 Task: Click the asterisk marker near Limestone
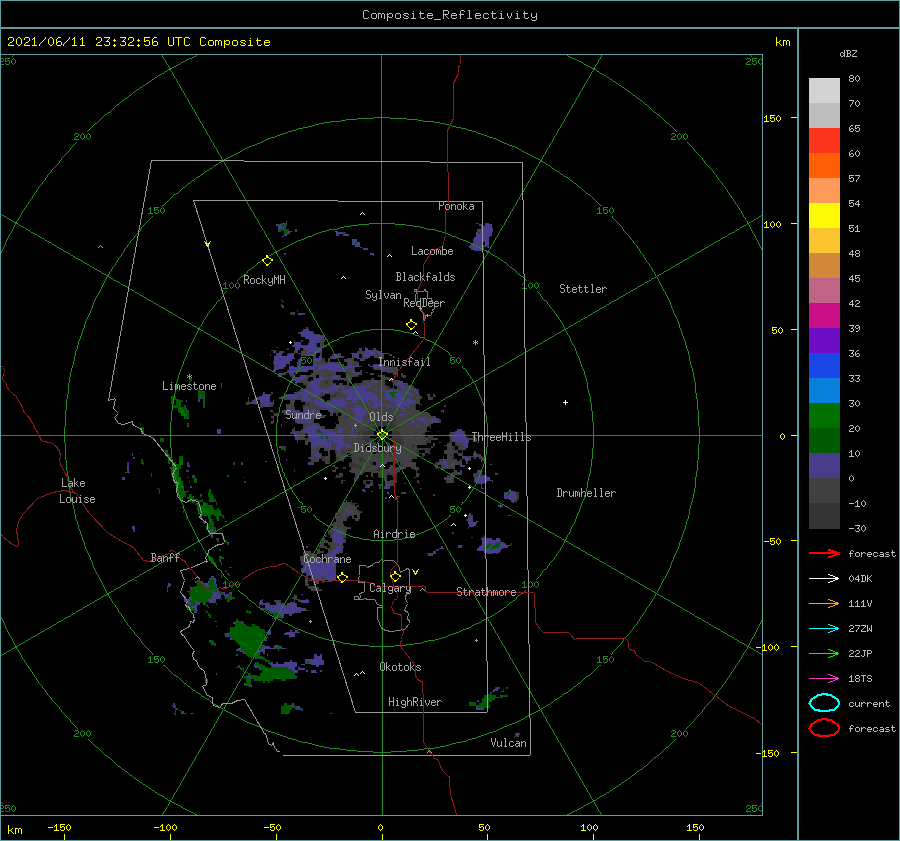pyautogui.click(x=189, y=377)
